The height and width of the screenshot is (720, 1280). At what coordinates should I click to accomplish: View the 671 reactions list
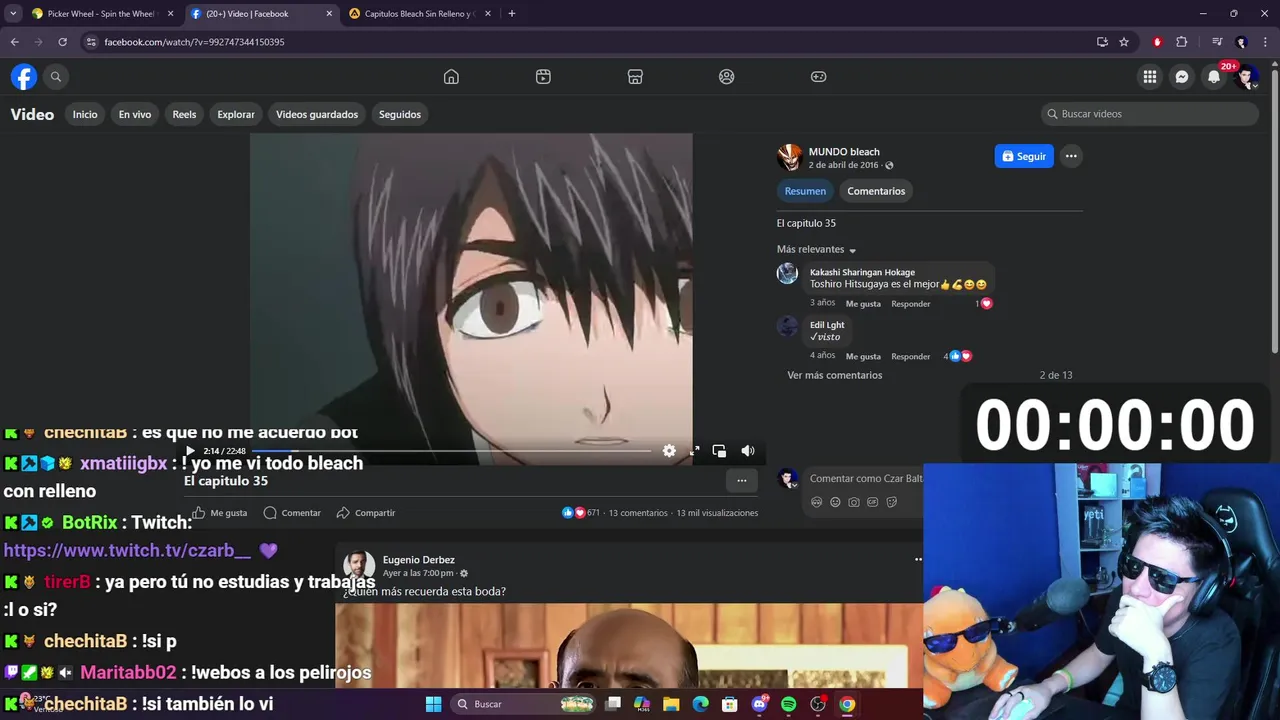point(581,513)
